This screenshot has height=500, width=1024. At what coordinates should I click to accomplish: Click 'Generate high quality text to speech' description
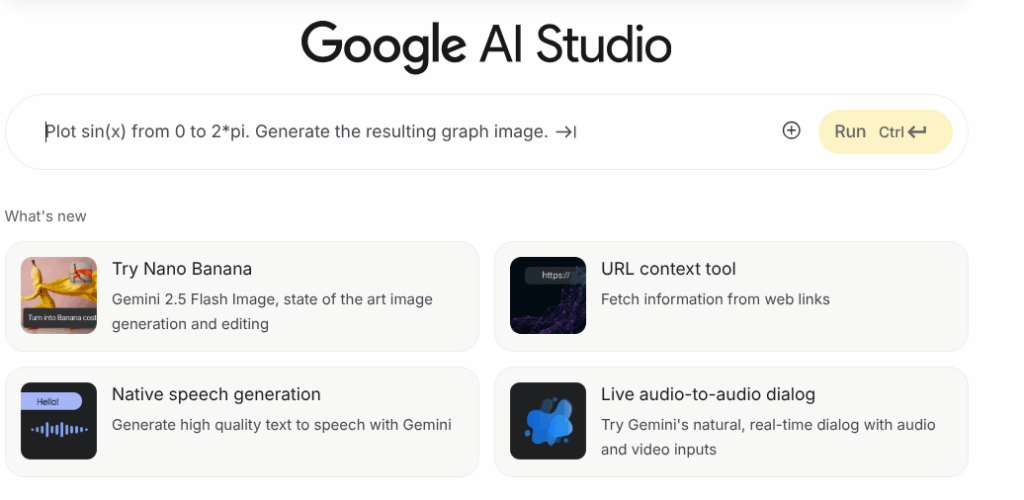[x=281, y=425]
